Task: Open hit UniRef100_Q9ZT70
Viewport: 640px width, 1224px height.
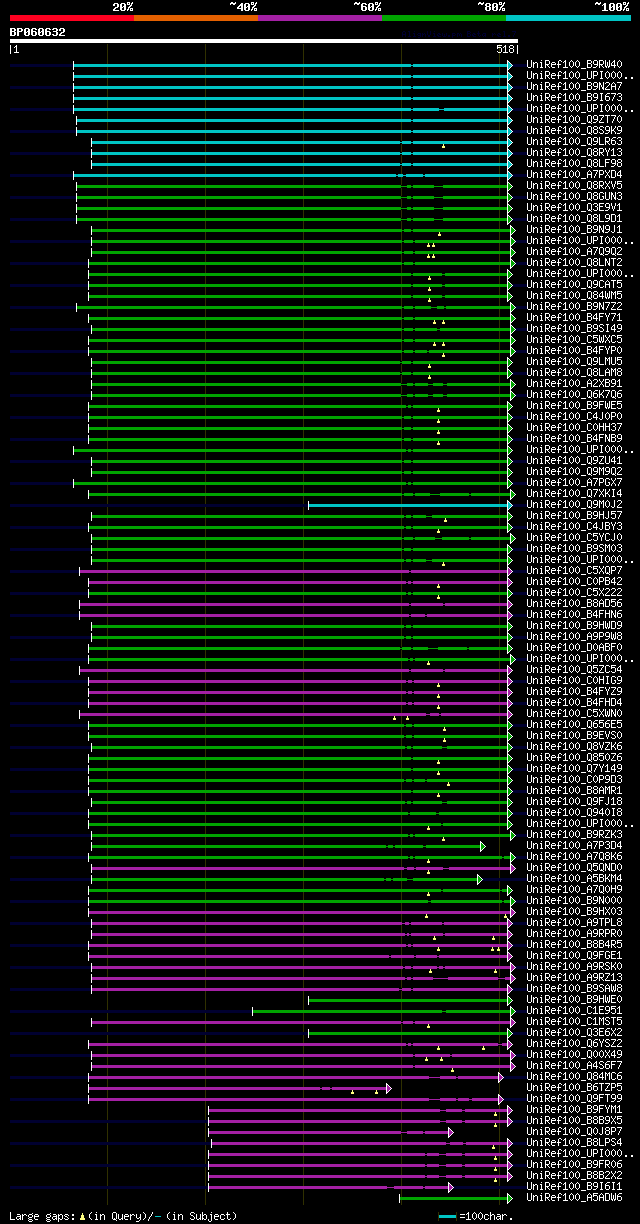Action: coord(574,120)
